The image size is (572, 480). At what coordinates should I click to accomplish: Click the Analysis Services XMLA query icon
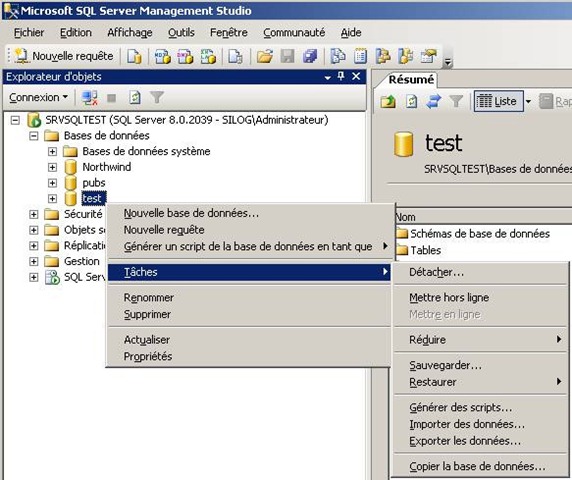[x=208, y=56]
